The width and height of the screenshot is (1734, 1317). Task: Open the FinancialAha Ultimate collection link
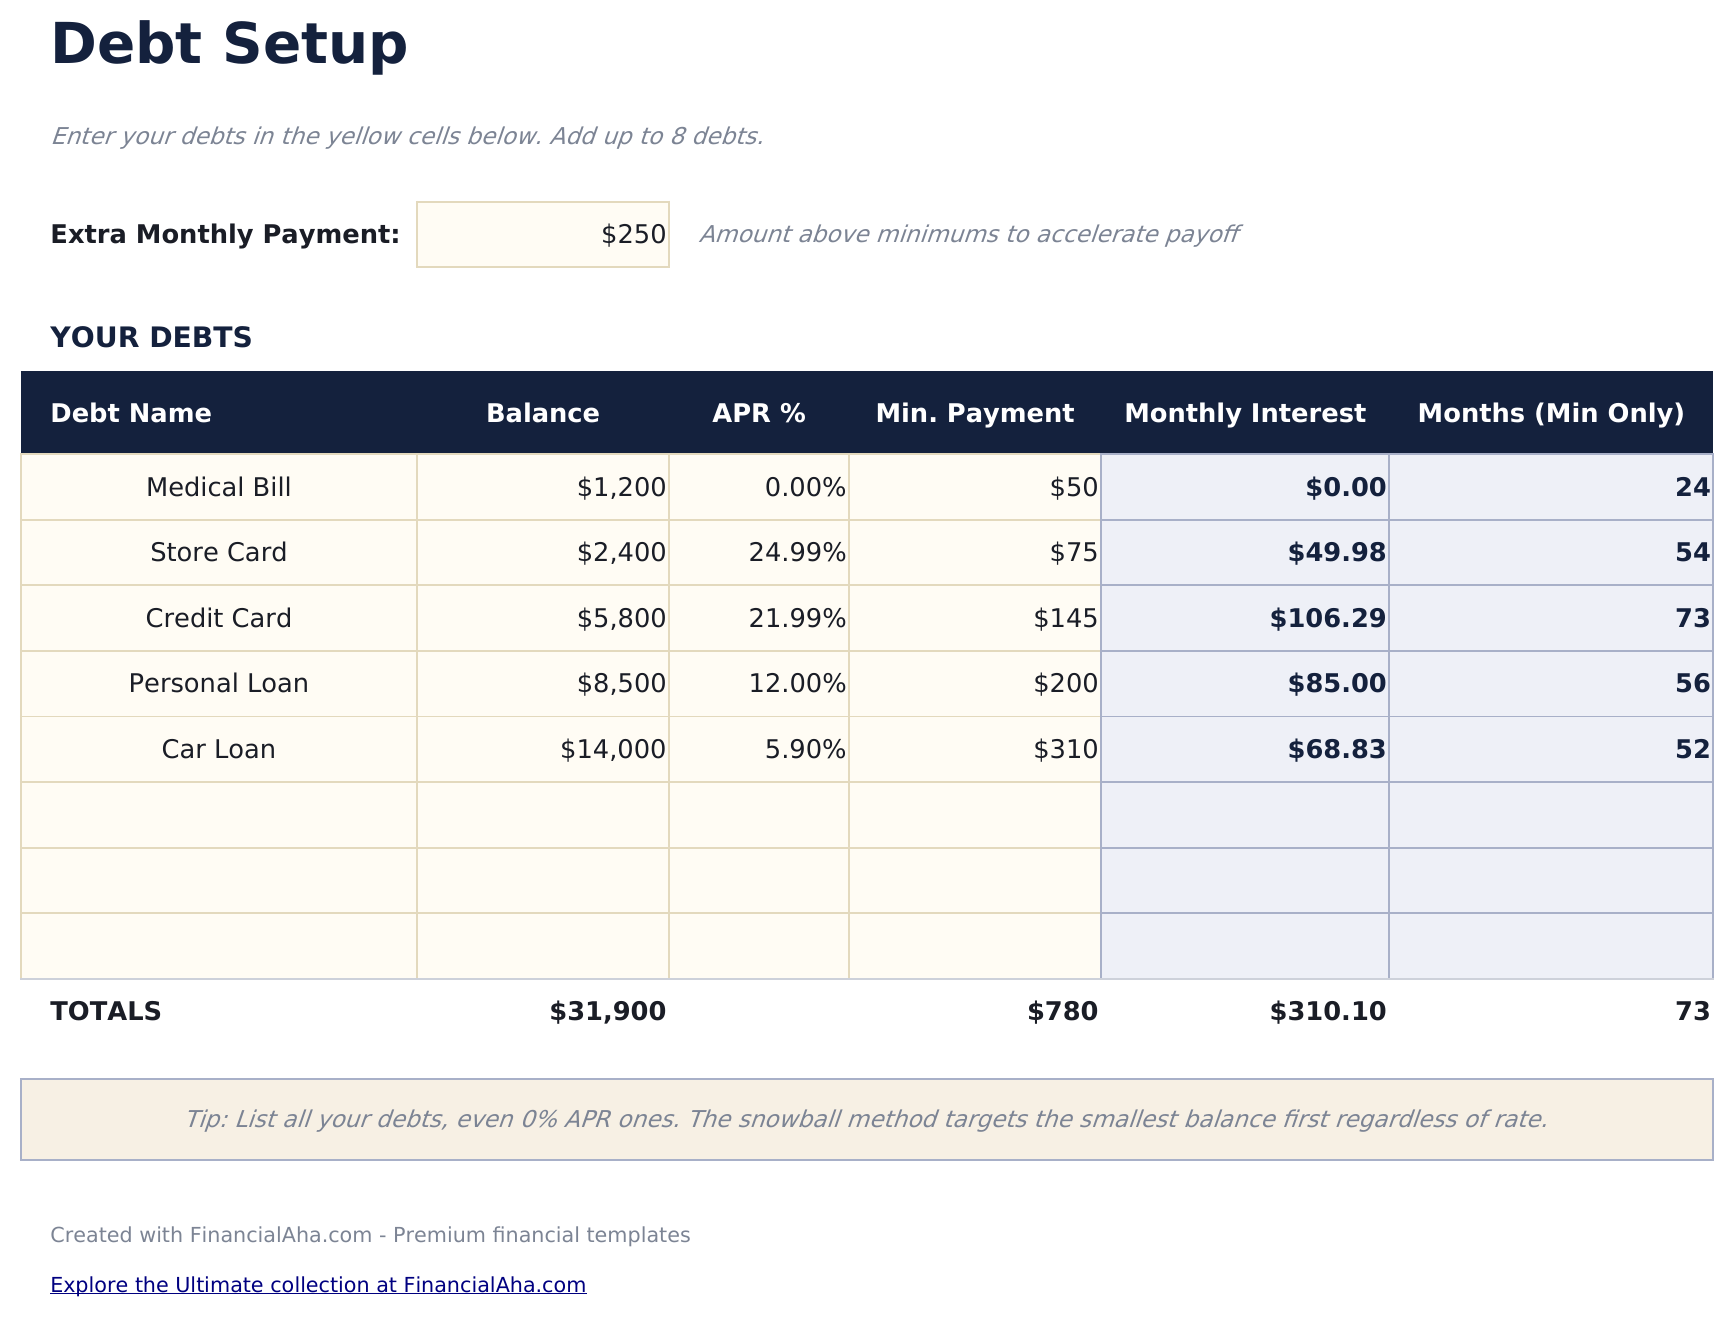(x=319, y=1285)
